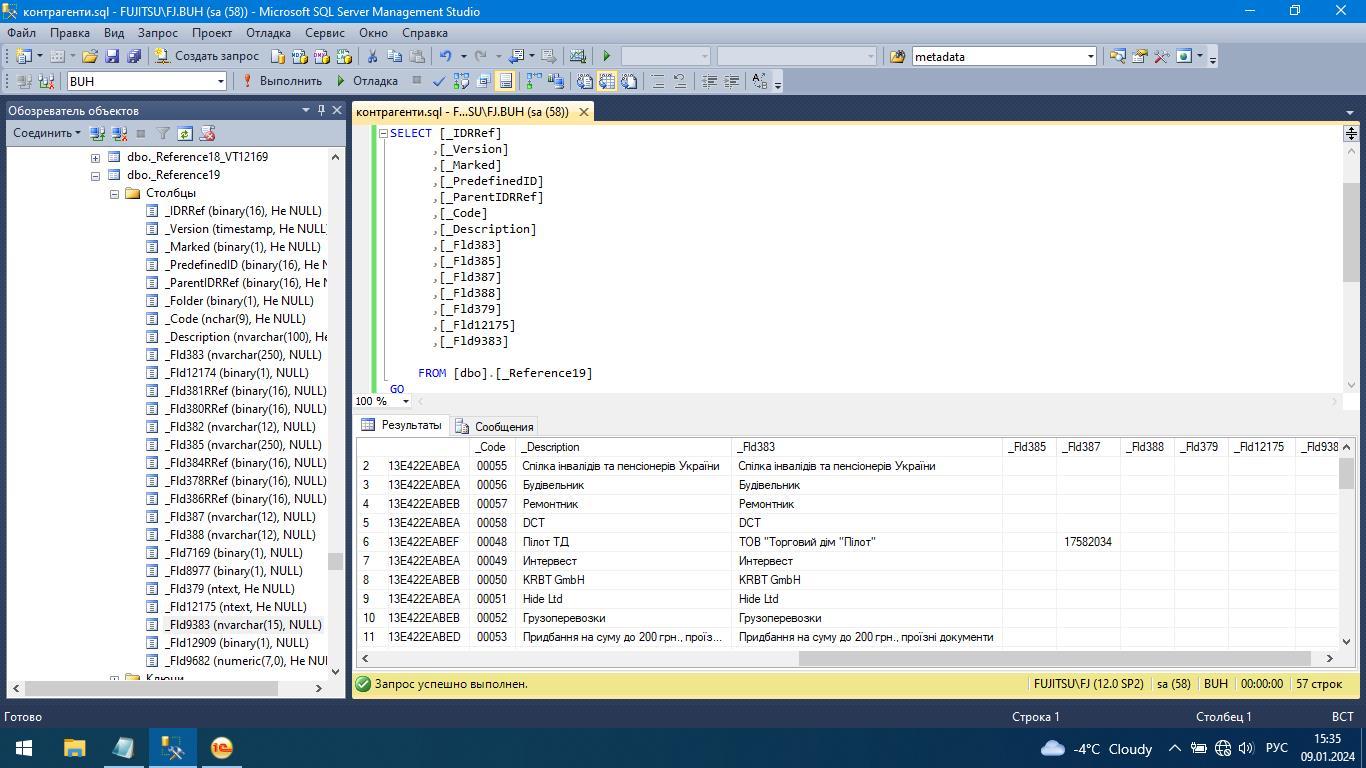This screenshot has height=768, width=1366.
Task: Close the контрагенти.sql tab
Action: coord(583,112)
